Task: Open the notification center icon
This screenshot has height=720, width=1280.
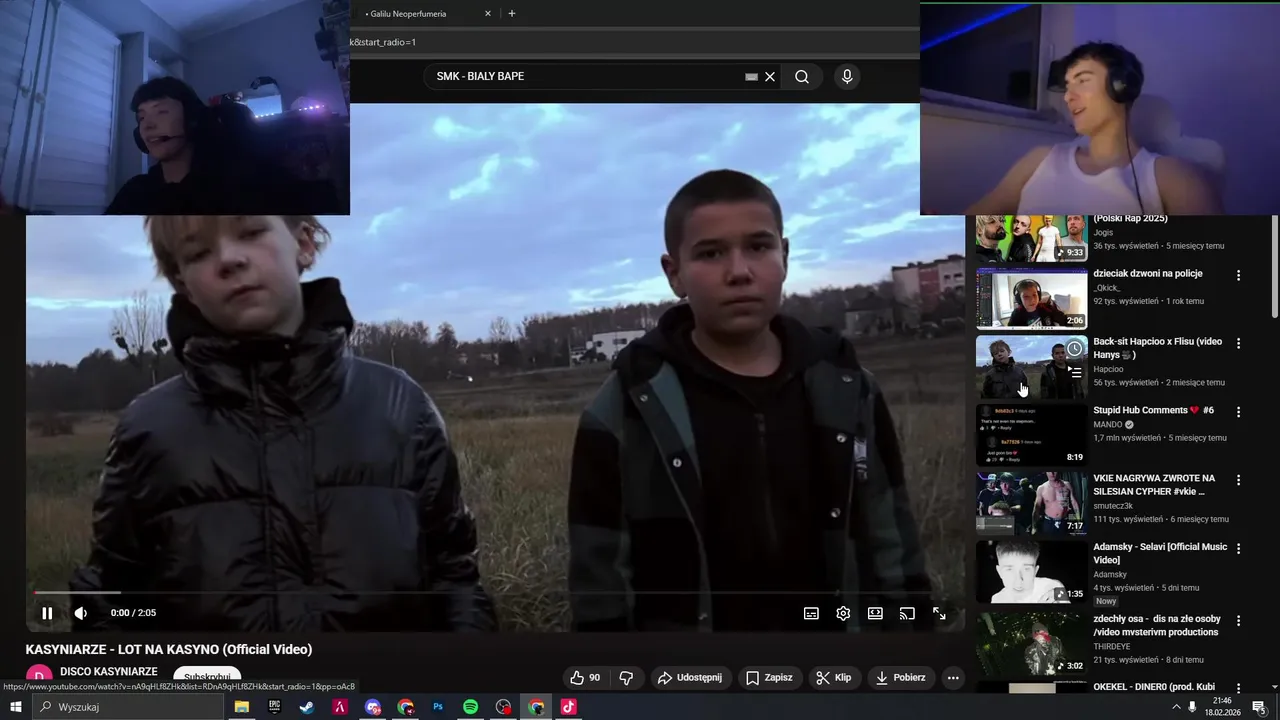Action: [1259, 707]
